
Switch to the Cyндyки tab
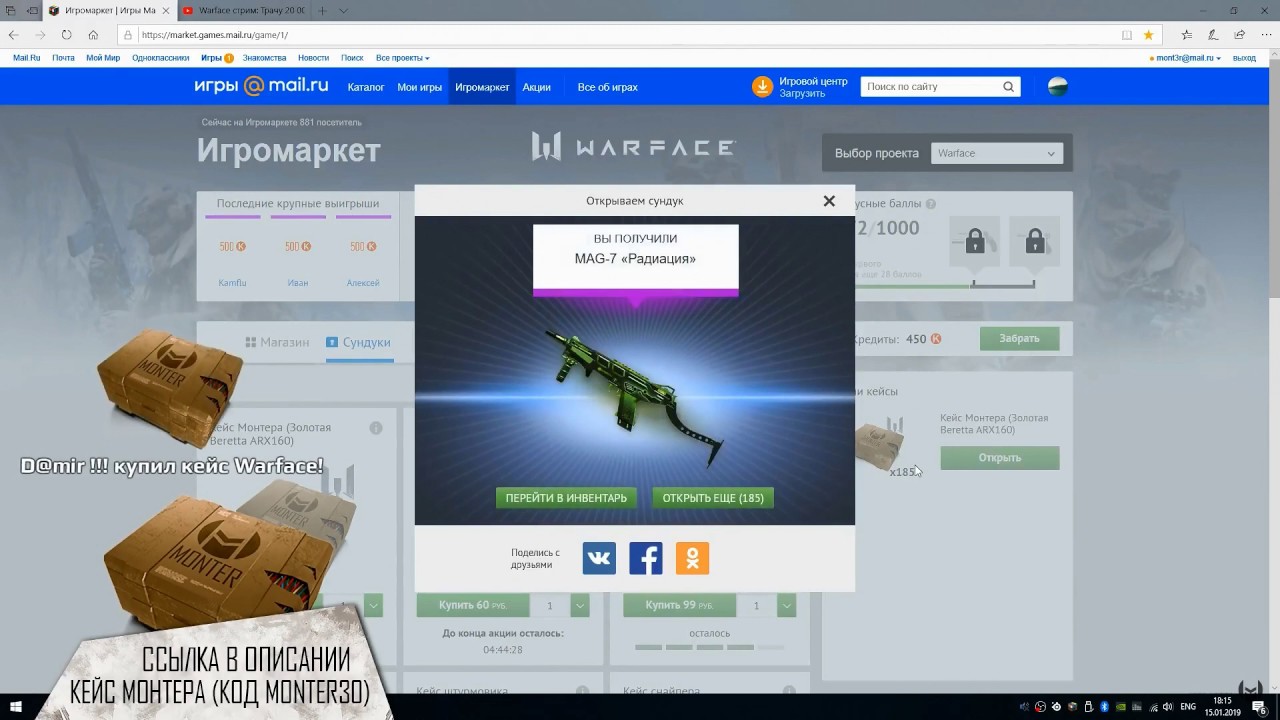point(358,342)
